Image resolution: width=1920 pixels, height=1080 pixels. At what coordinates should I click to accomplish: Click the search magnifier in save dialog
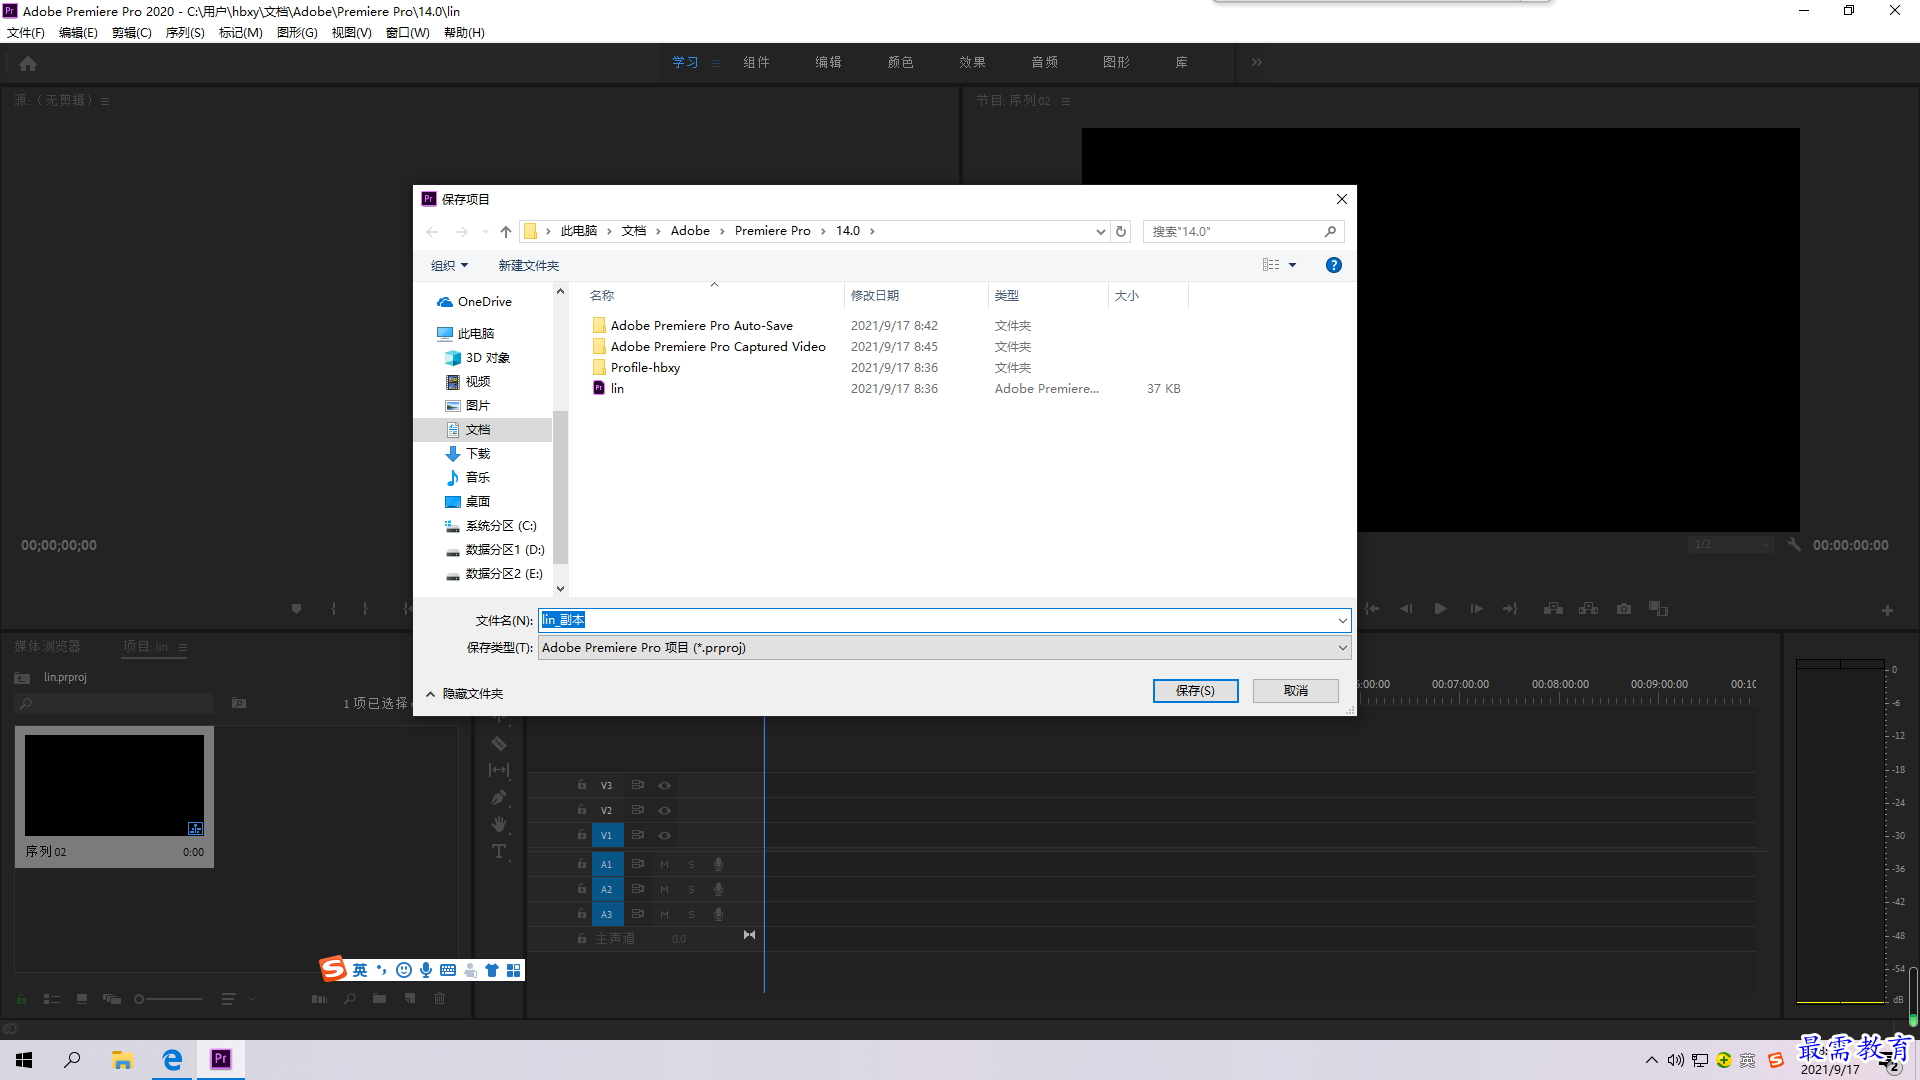click(1330, 231)
